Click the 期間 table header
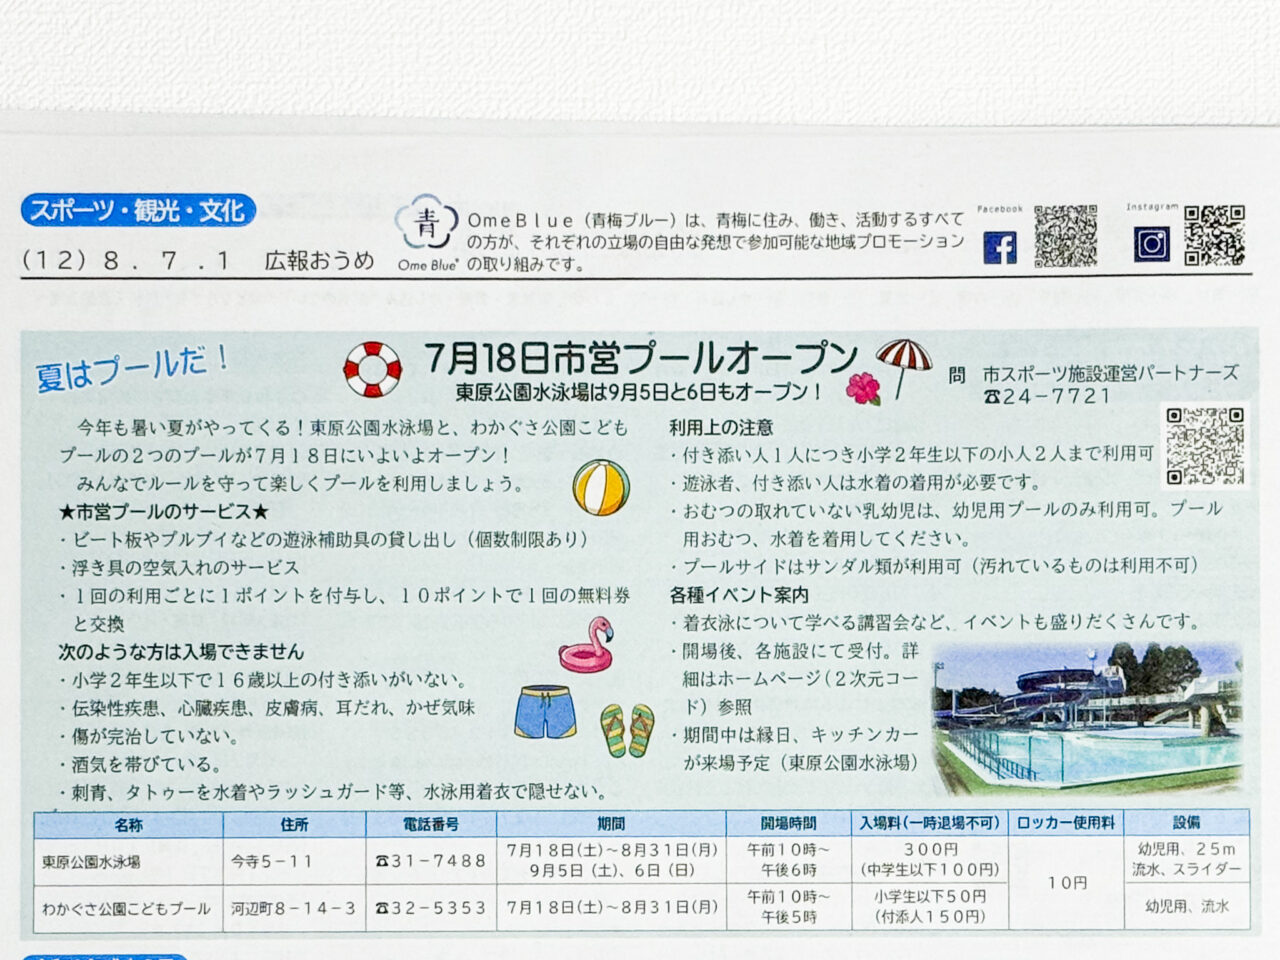Image resolution: width=1280 pixels, height=960 pixels. 611,824
